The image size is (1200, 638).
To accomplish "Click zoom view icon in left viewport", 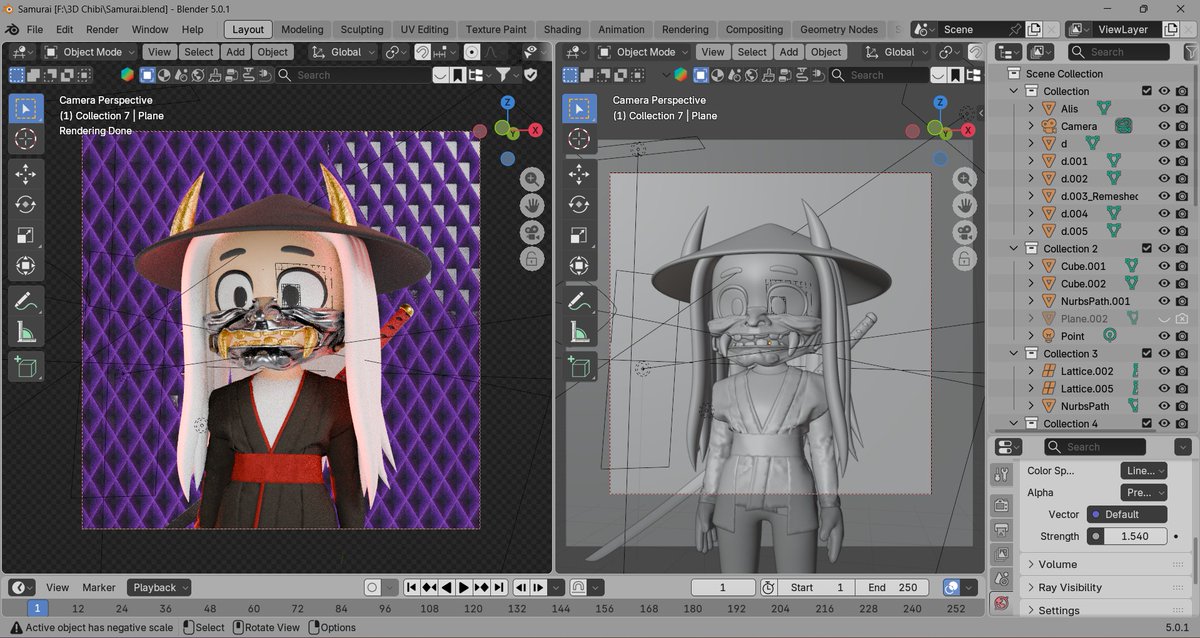I will point(532,179).
